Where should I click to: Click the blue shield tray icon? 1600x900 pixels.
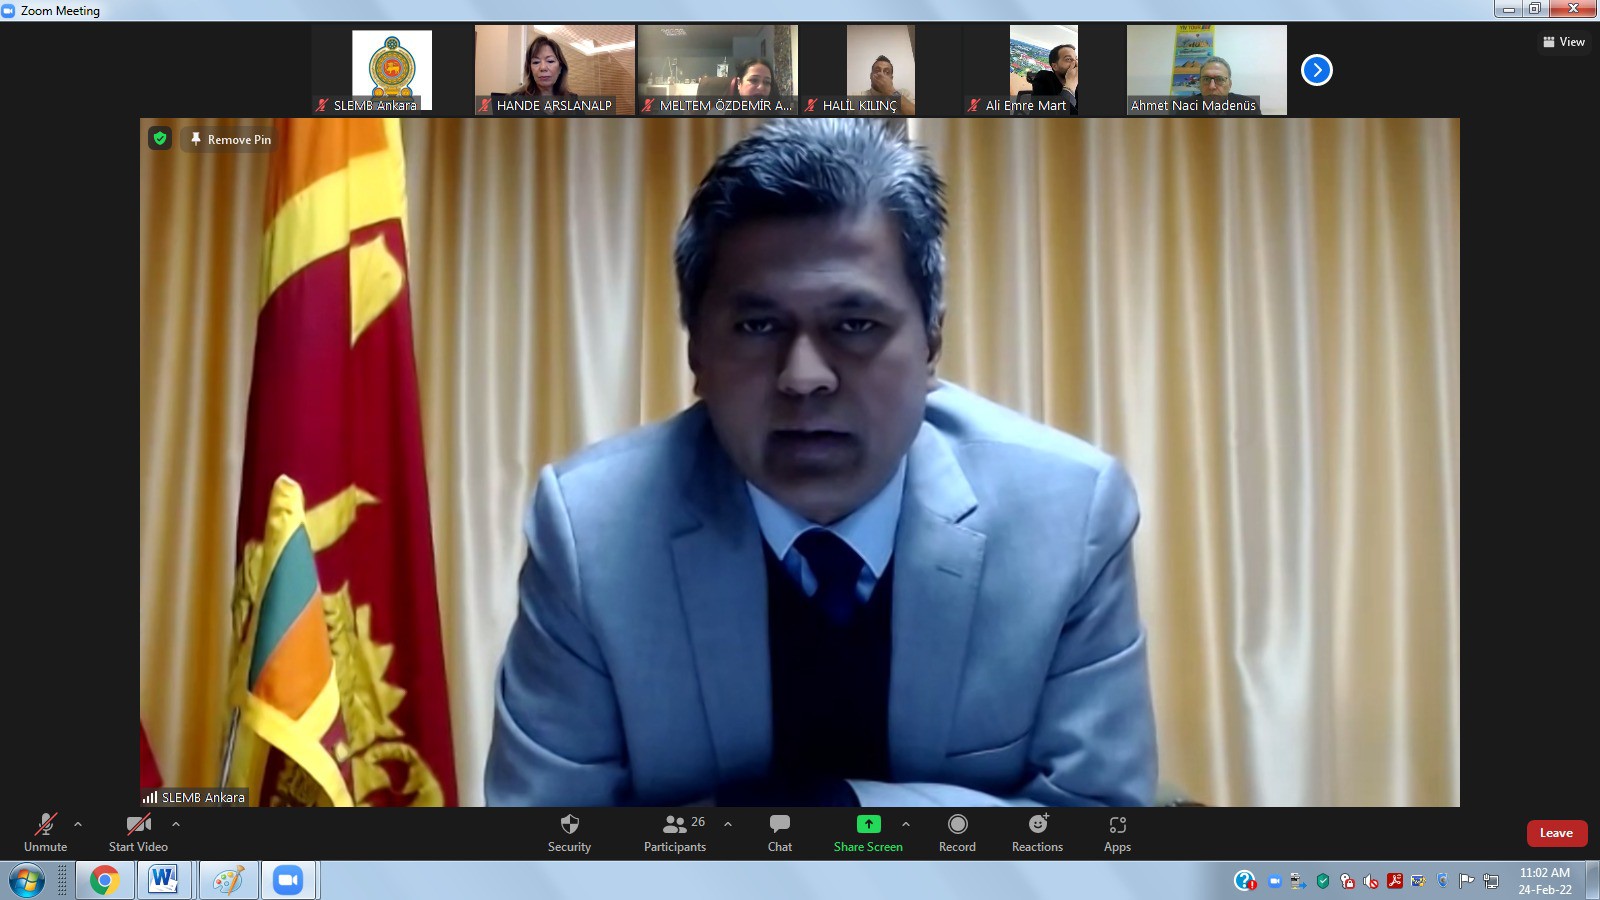coord(1443,881)
